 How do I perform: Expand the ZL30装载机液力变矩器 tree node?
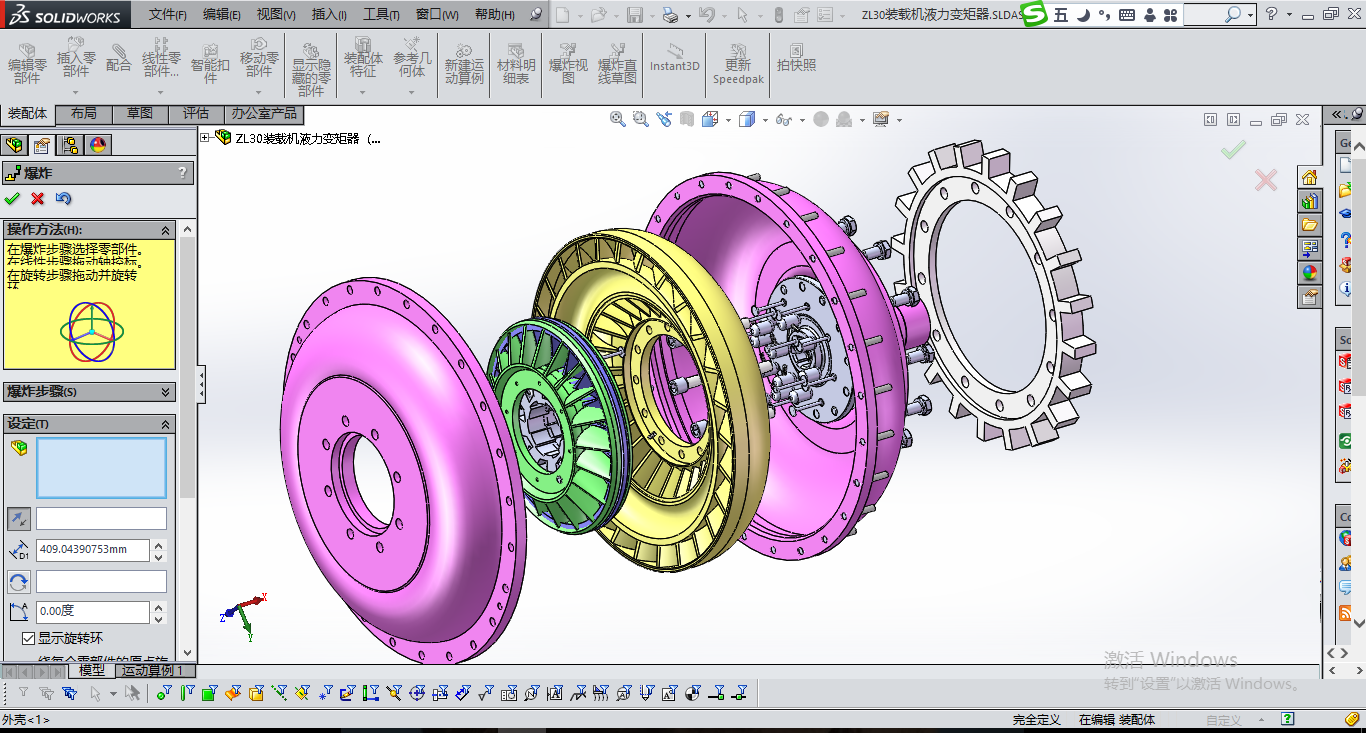(205, 138)
